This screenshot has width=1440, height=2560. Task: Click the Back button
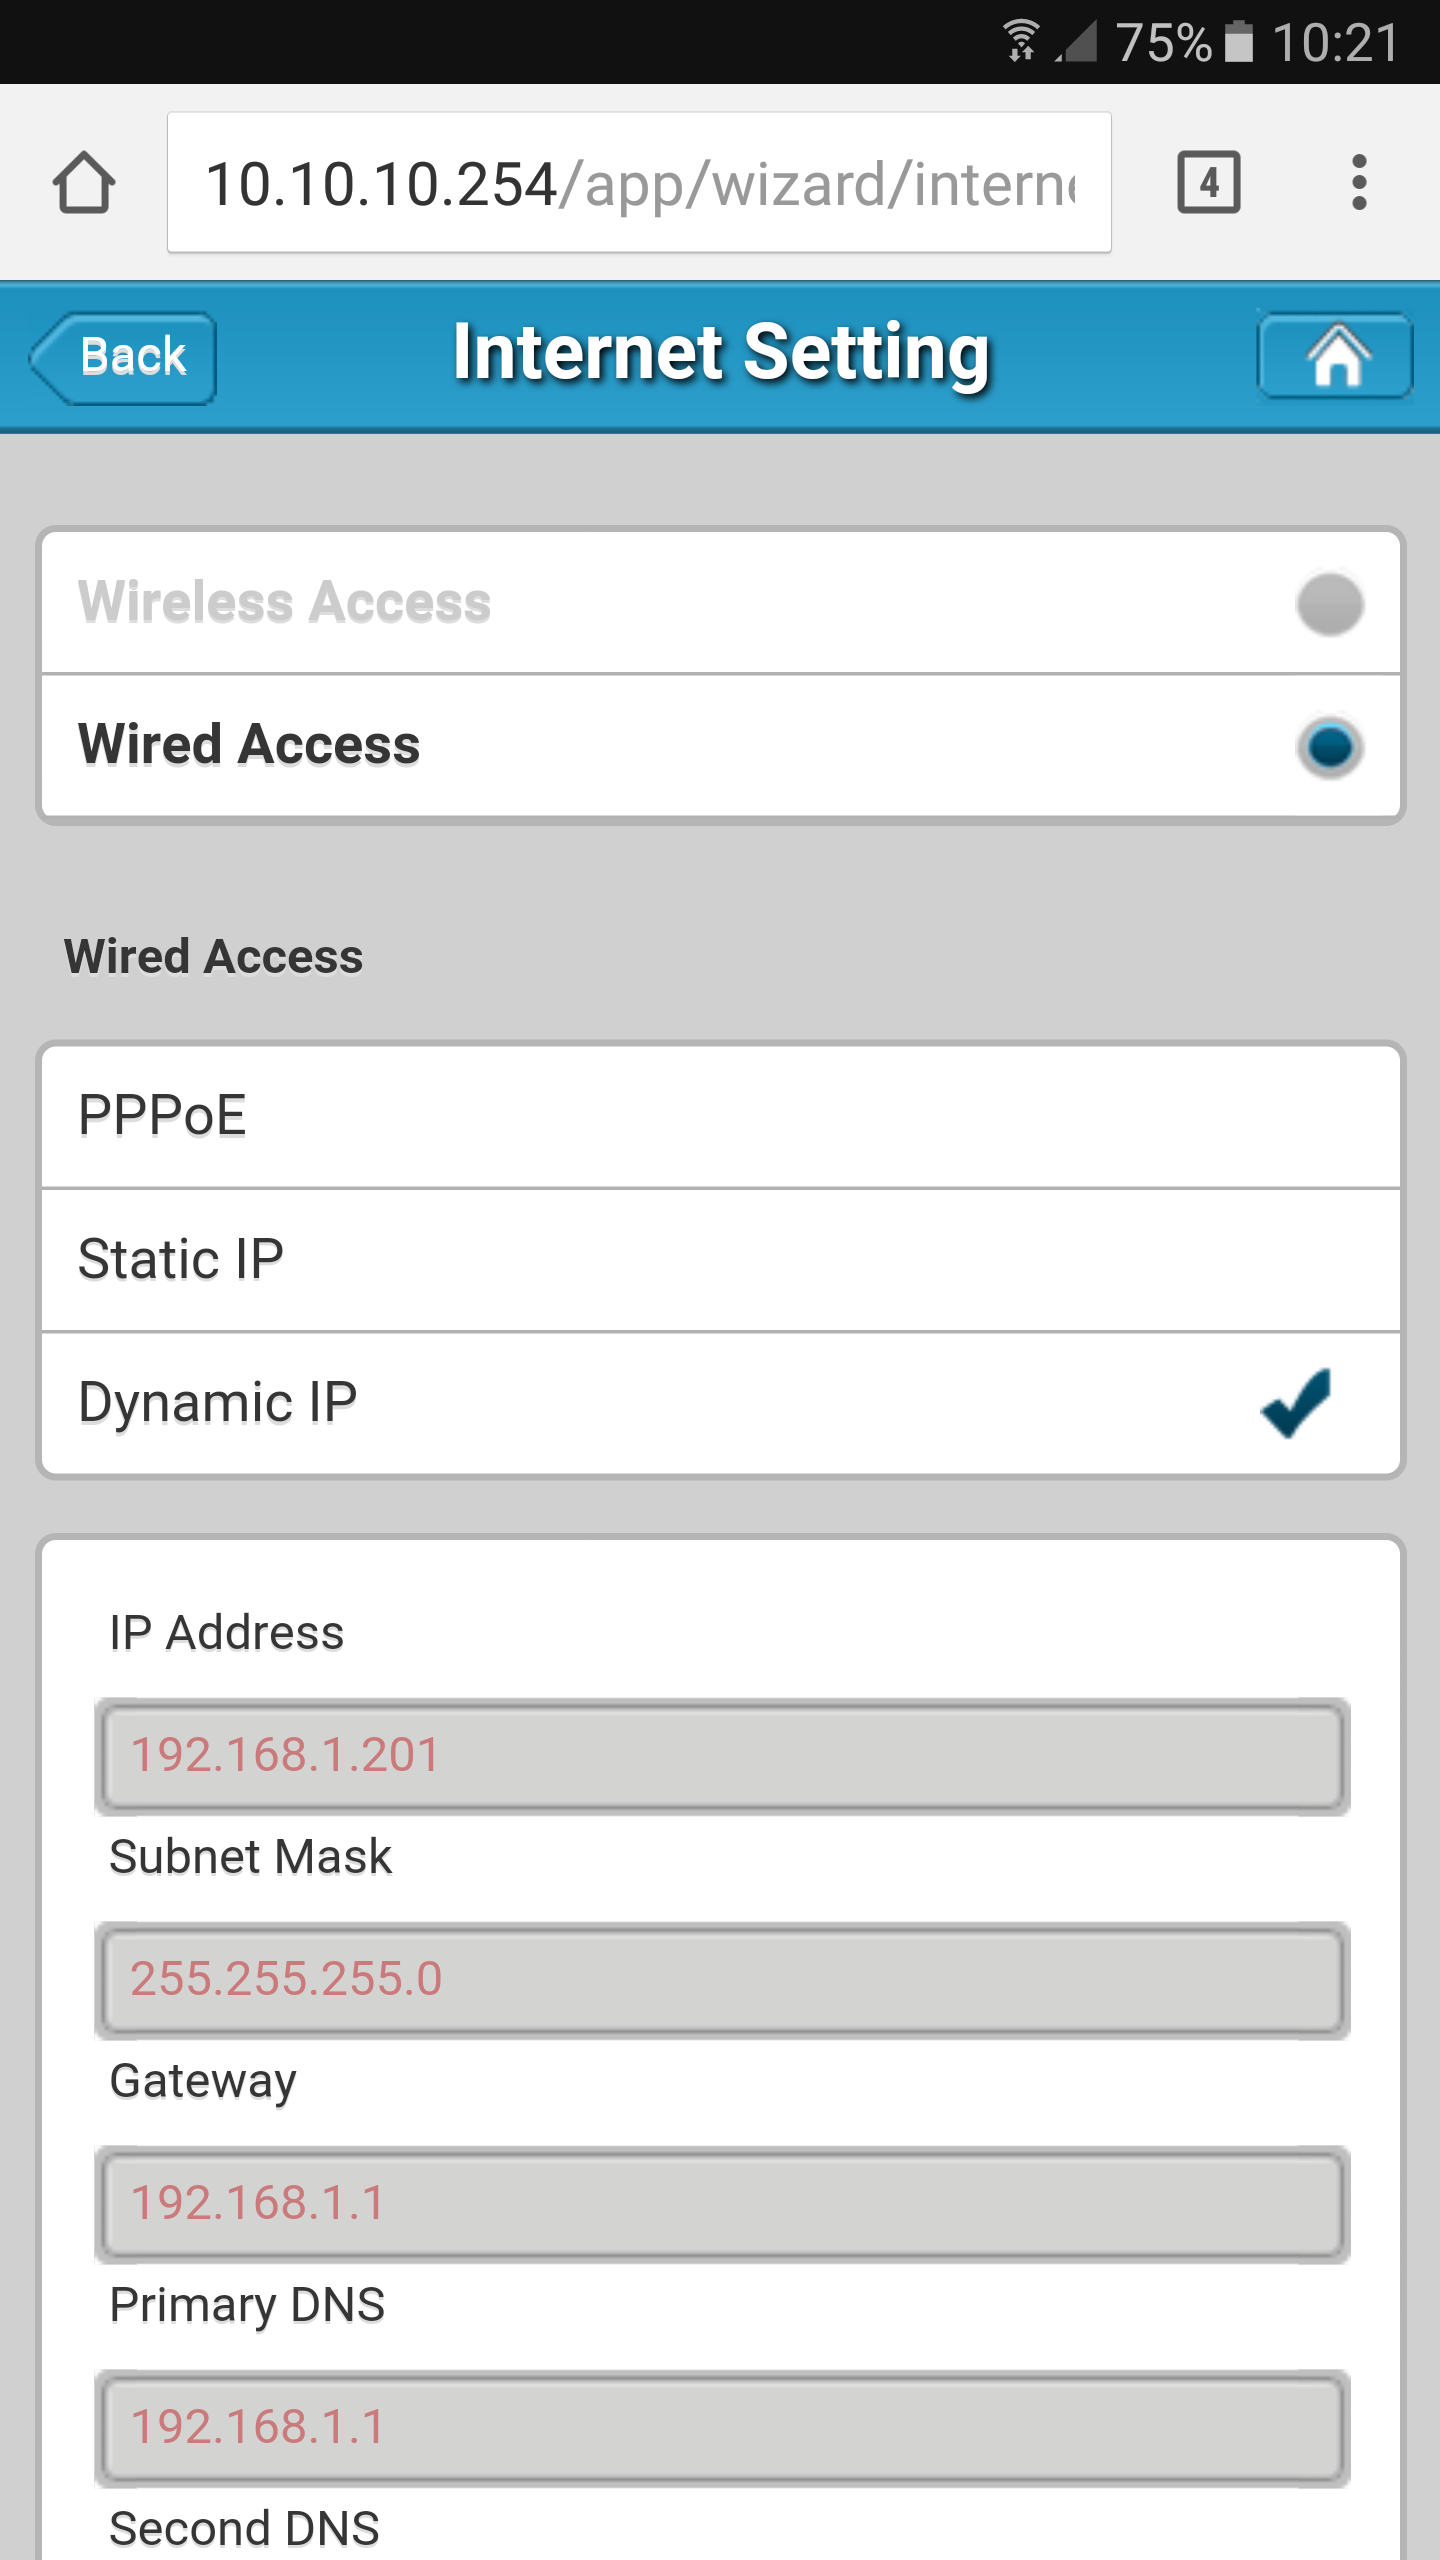(x=124, y=358)
